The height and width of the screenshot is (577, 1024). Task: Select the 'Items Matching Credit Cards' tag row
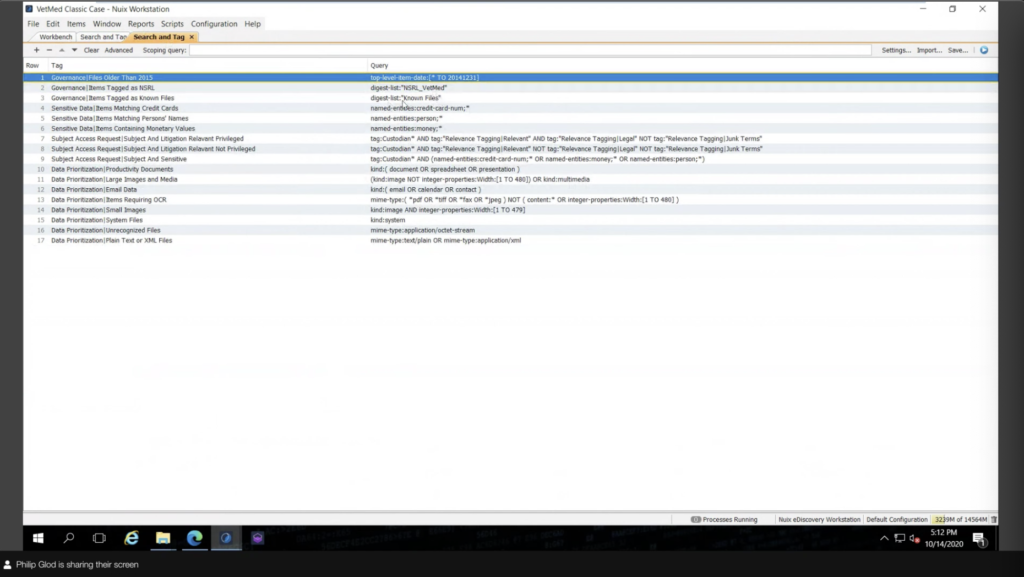[x=511, y=108]
